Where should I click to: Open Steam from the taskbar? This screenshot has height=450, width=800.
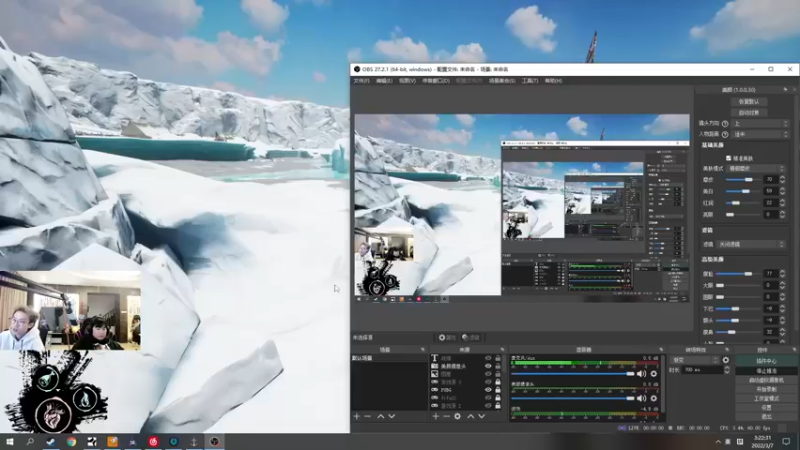pyautogui.click(x=51, y=442)
